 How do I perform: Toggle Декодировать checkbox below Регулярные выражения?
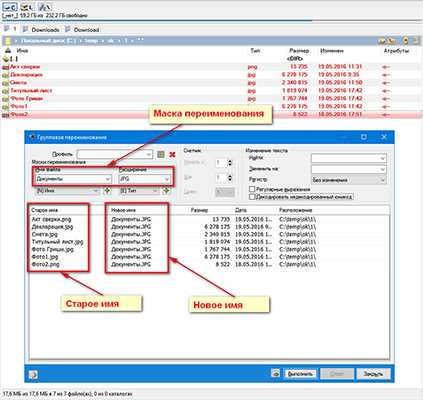pyautogui.click(x=252, y=197)
